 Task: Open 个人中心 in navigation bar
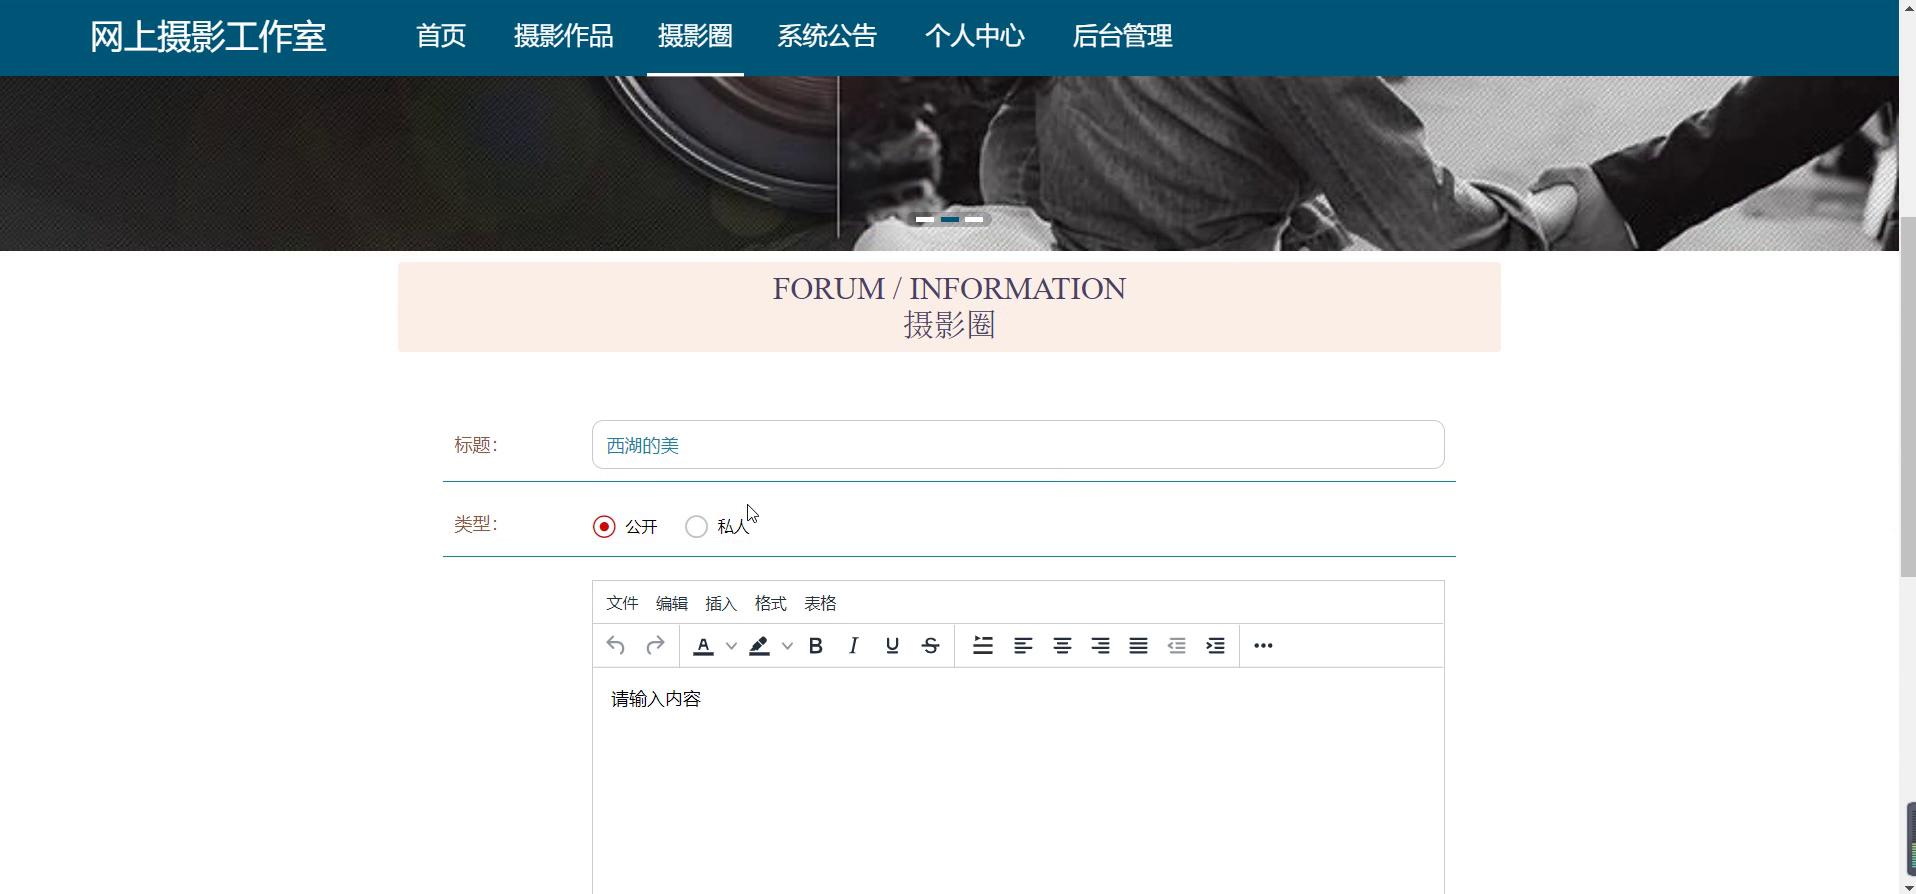tap(974, 37)
